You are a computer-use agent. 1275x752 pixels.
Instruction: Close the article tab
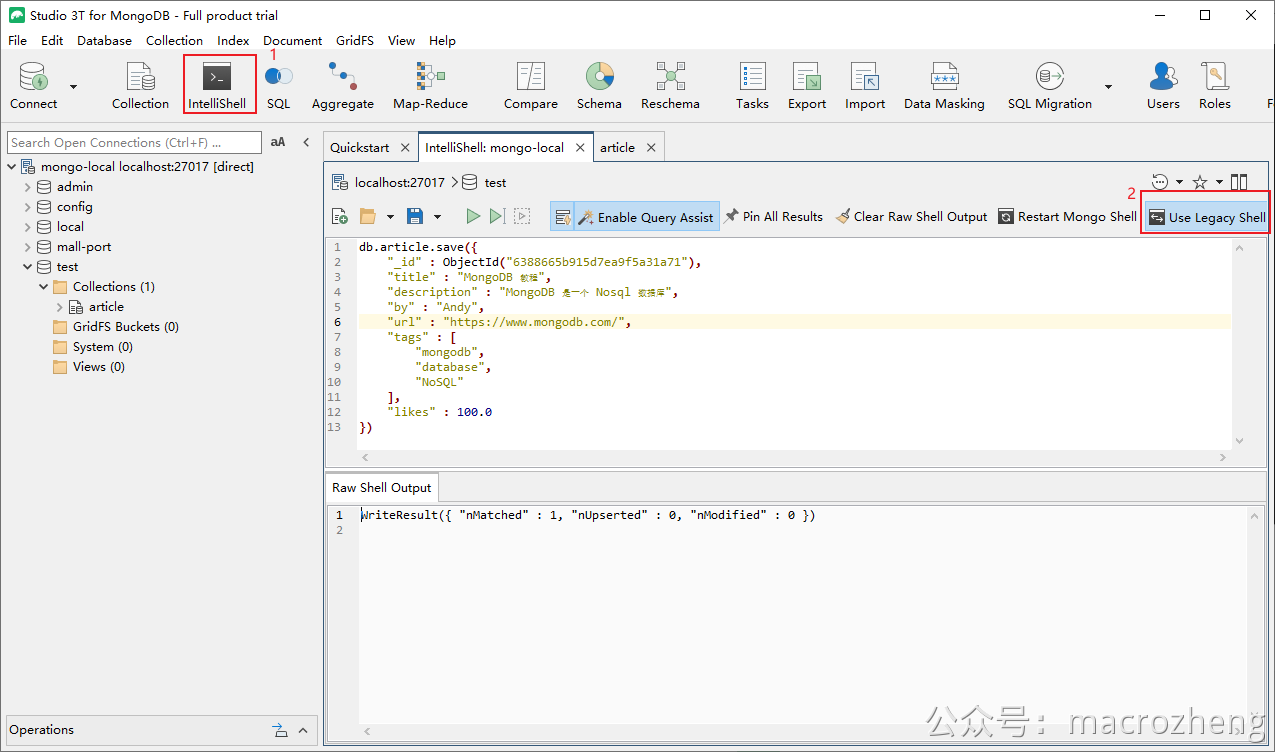(651, 147)
